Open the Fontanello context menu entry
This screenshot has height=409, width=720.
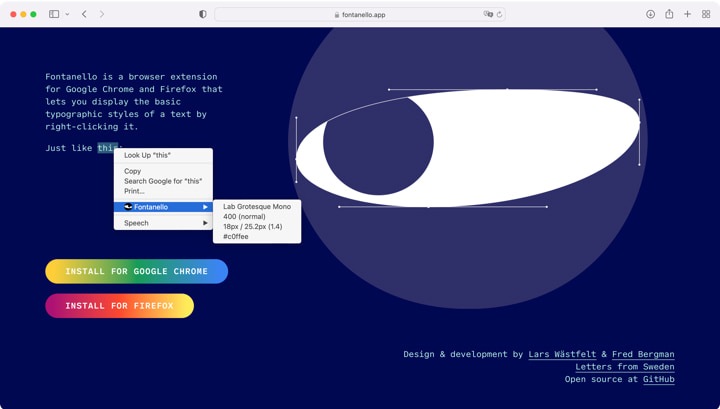(x=163, y=207)
